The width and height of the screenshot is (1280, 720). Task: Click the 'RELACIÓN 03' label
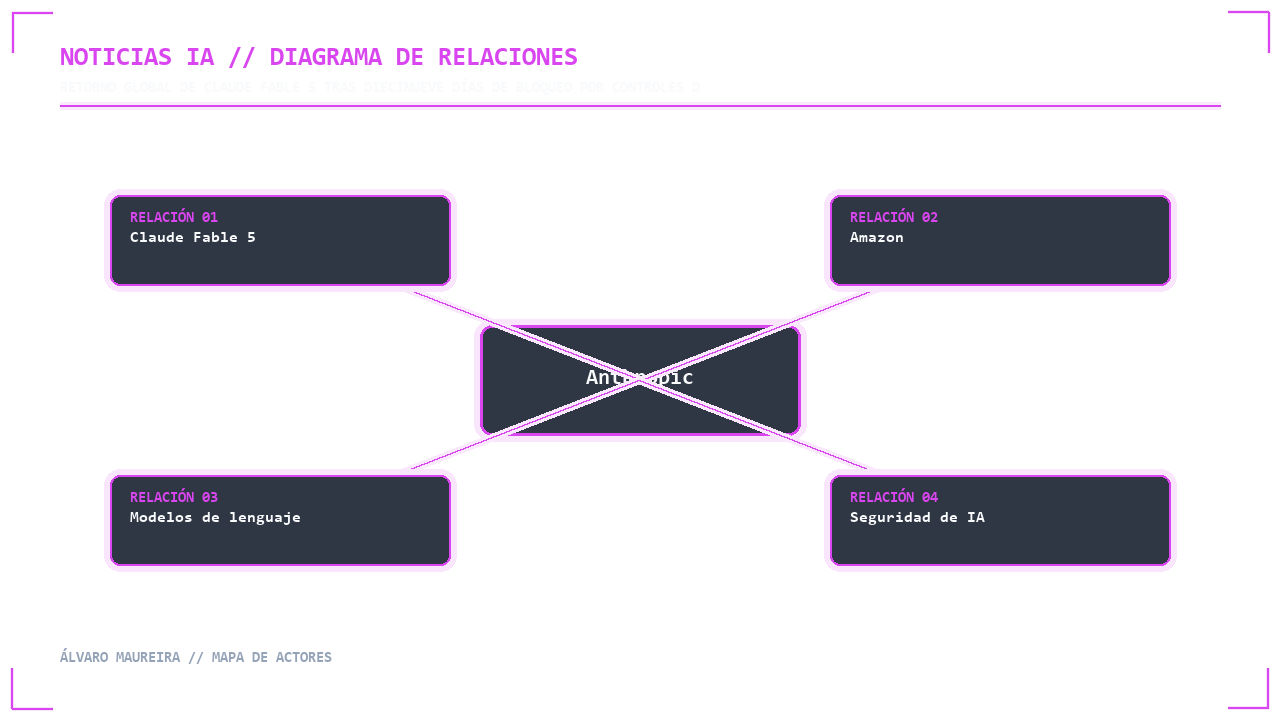pyautogui.click(x=174, y=497)
